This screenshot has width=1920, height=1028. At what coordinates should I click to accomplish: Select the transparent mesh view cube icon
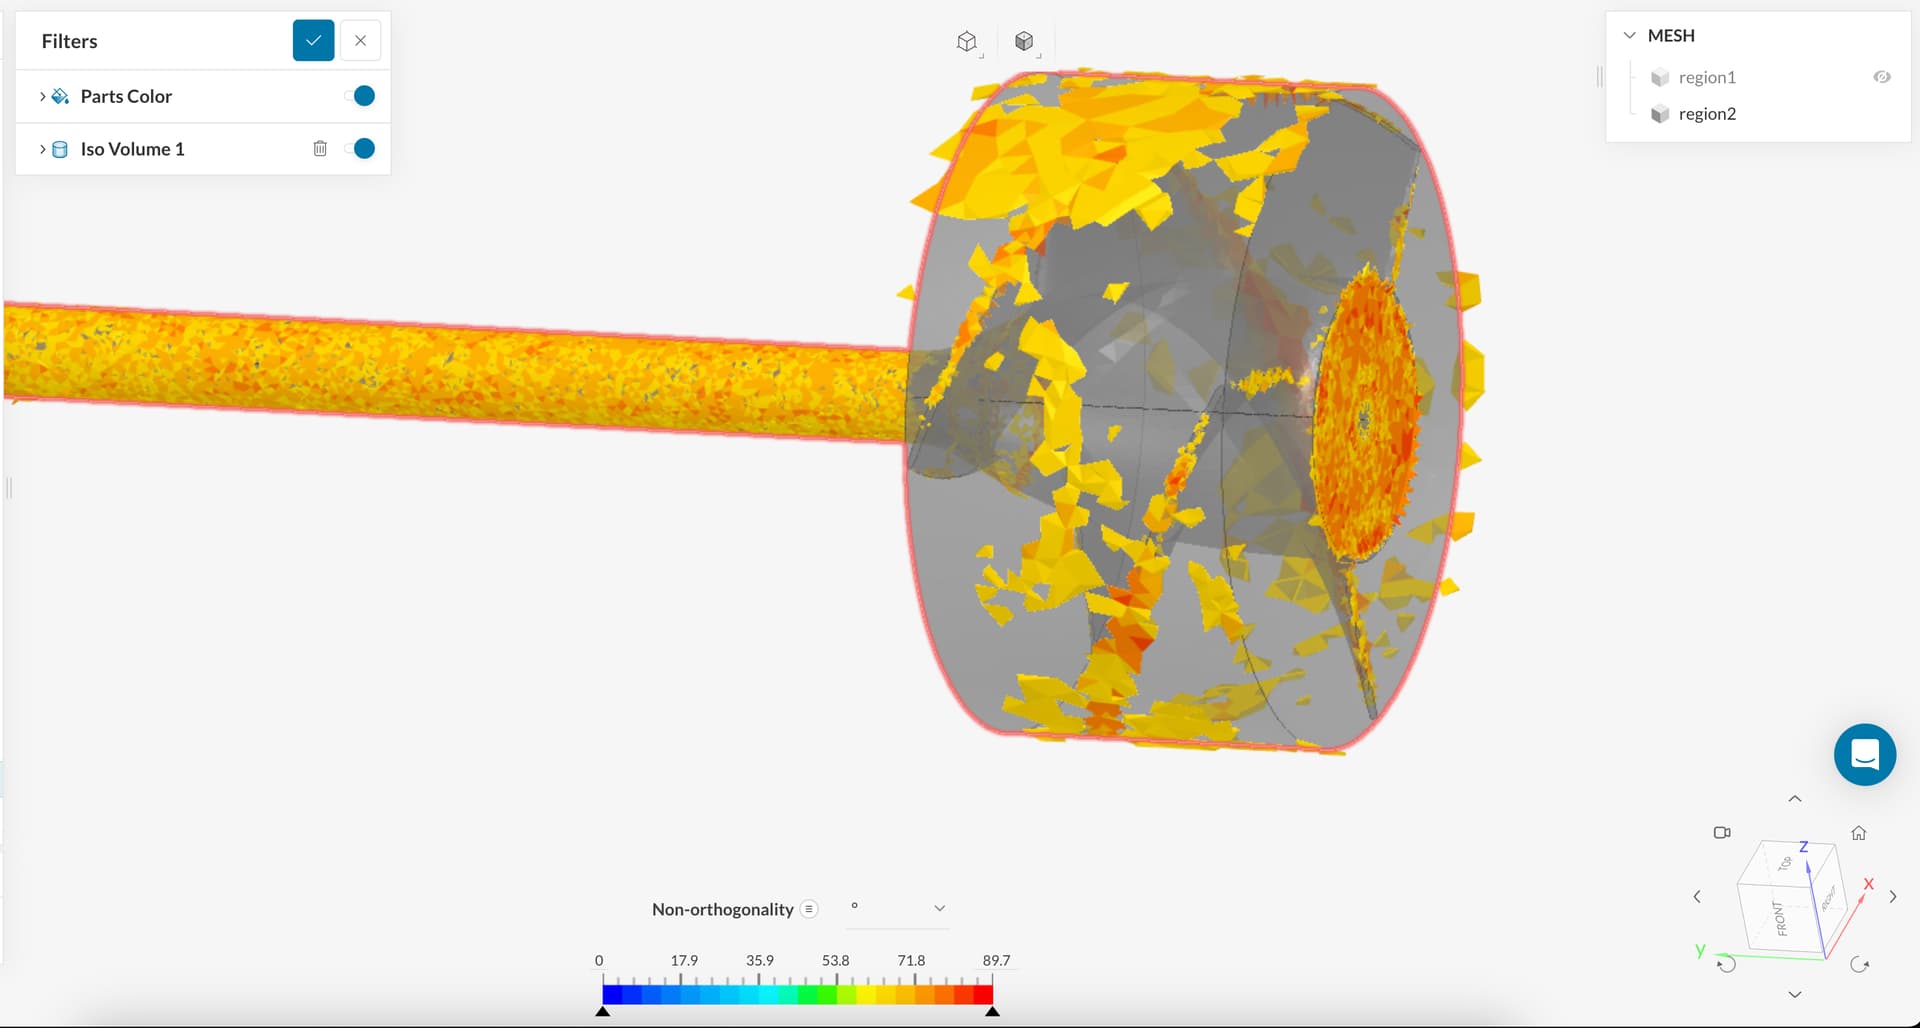(966, 41)
